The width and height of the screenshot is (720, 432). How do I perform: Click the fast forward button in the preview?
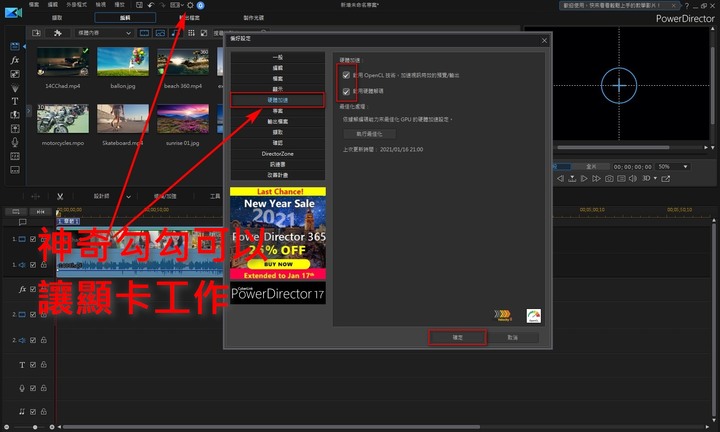596,179
